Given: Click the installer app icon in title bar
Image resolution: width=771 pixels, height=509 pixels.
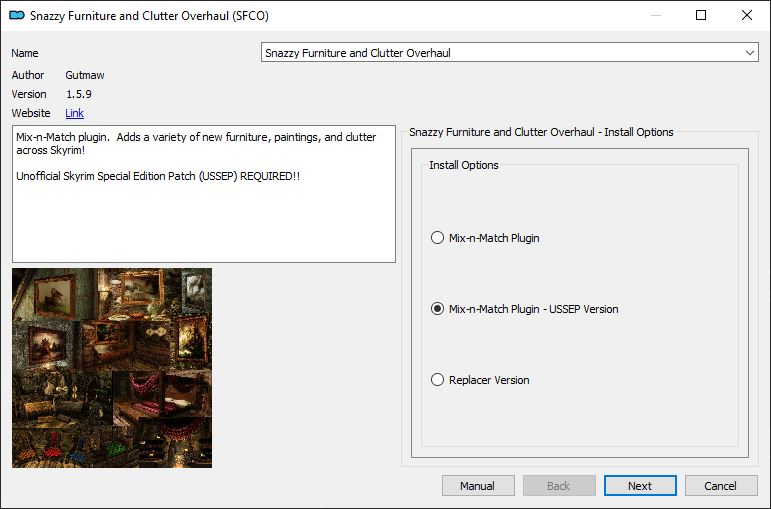Looking at the screenshot, I should point(17,15).
